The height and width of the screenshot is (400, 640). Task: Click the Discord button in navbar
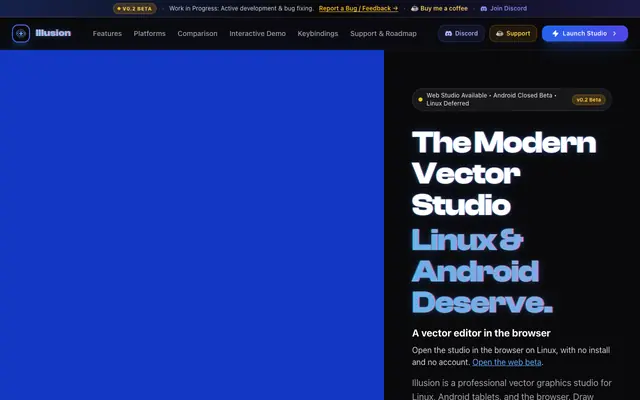[x=461, y=33]
